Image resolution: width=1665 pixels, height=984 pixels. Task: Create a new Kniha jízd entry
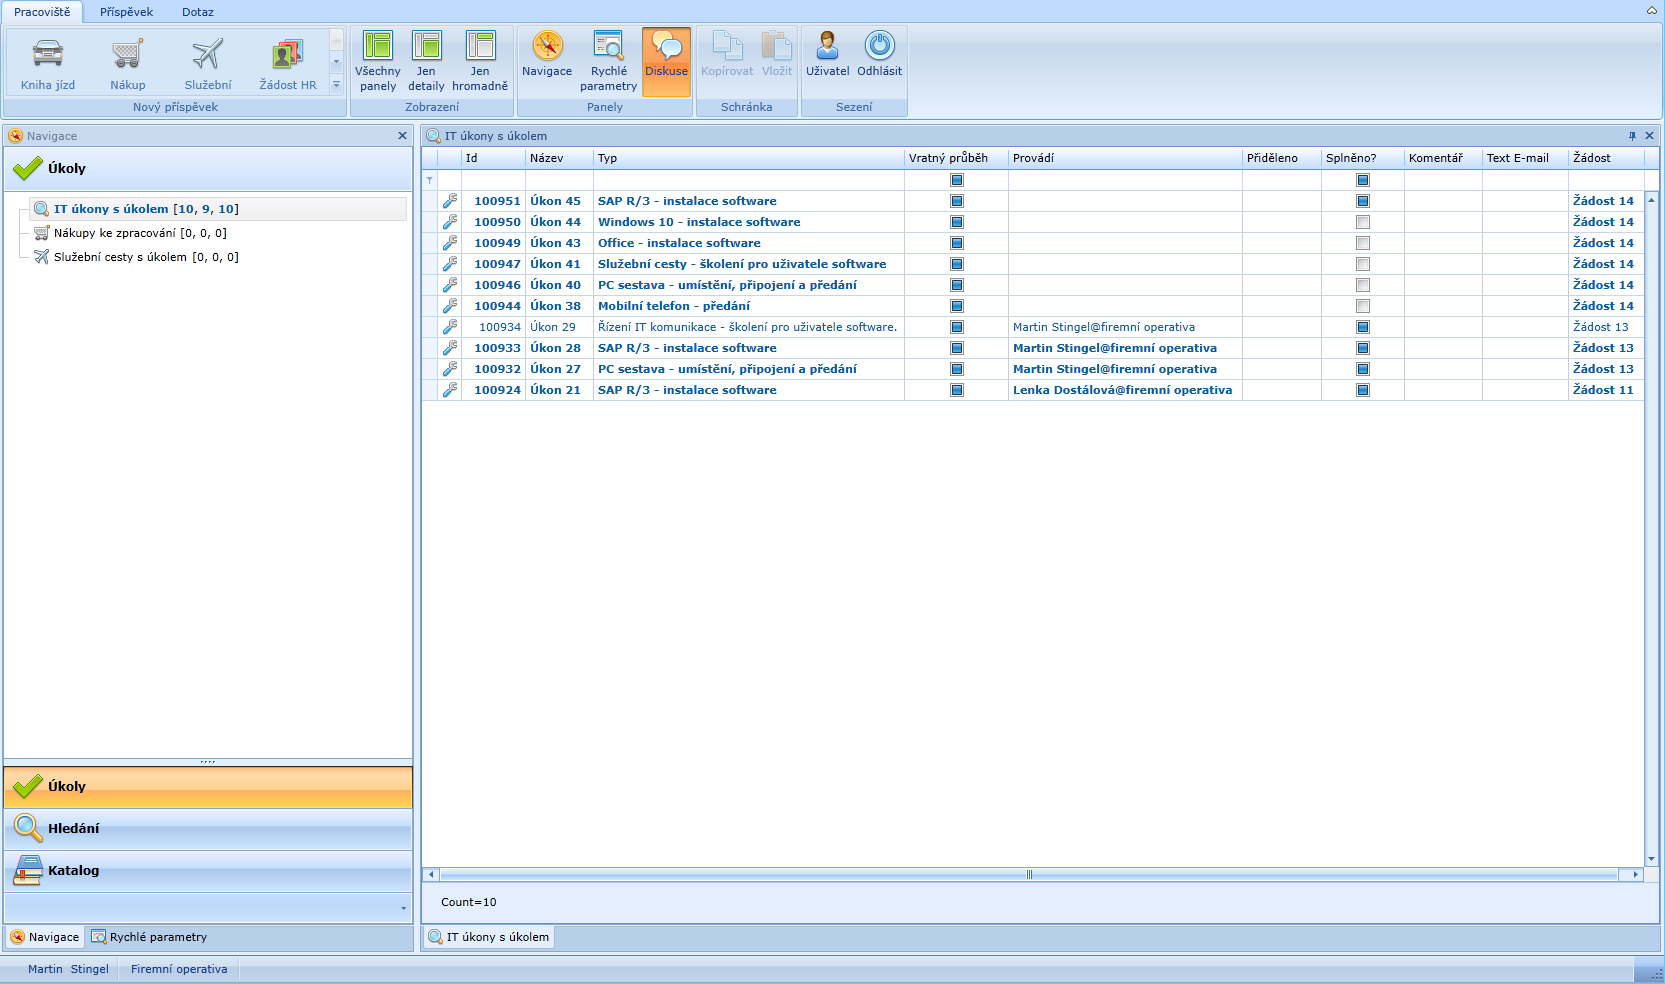point(48,55)
